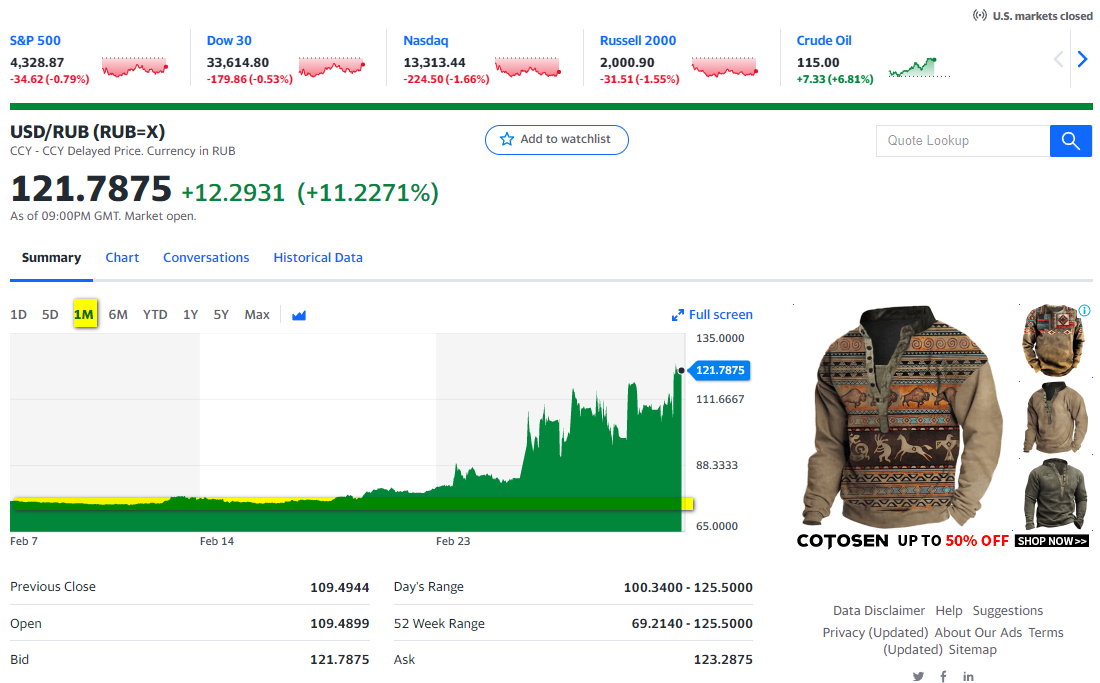Click the left arrow of market ticker
The width and height of the screenshot is (1100, 683).
[x=1059, y=60]
